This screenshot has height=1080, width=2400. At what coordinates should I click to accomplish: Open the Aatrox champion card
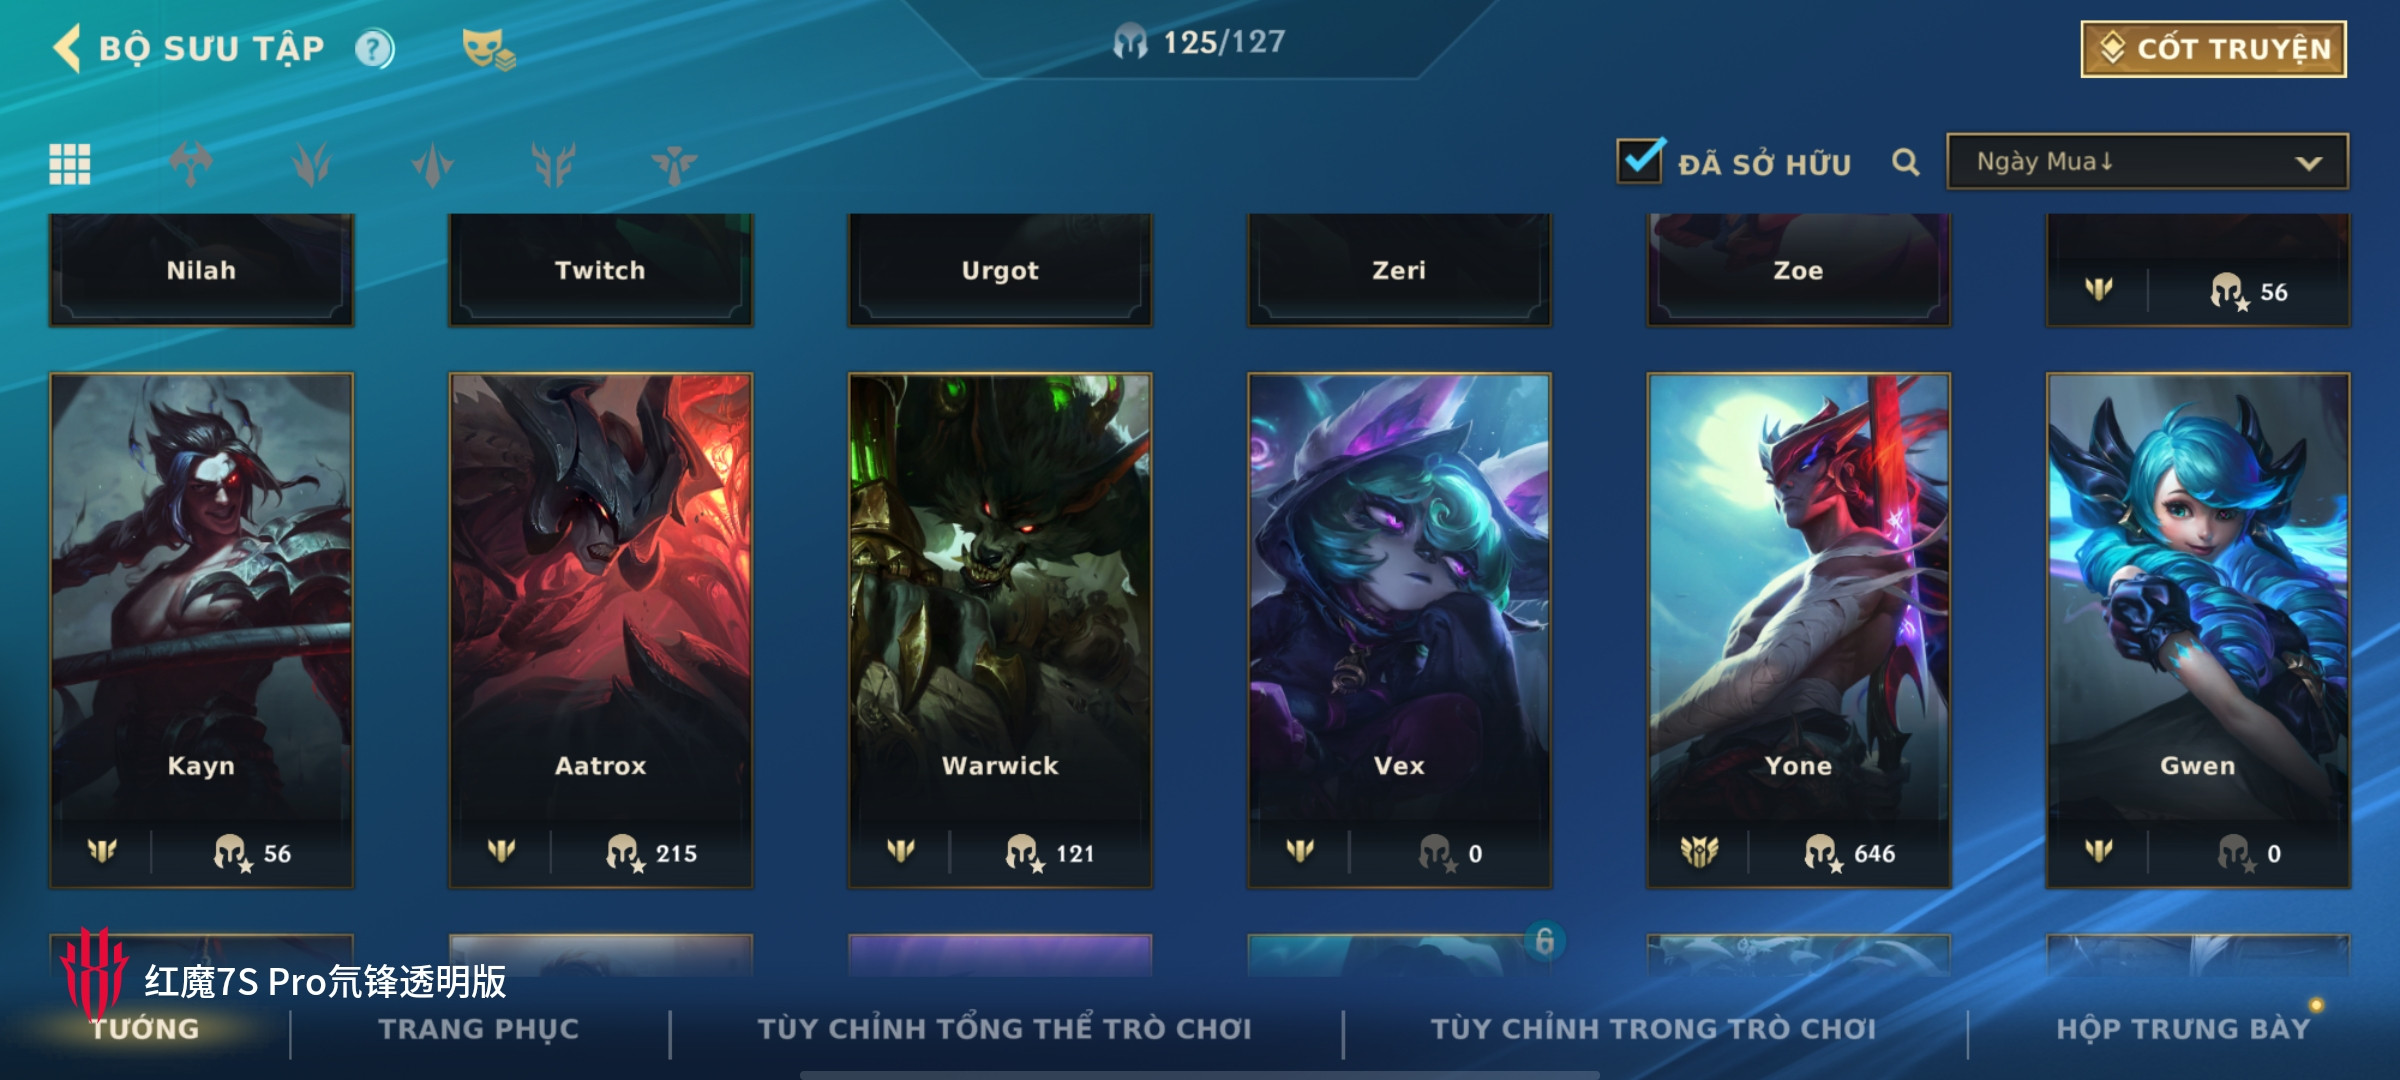600,630
